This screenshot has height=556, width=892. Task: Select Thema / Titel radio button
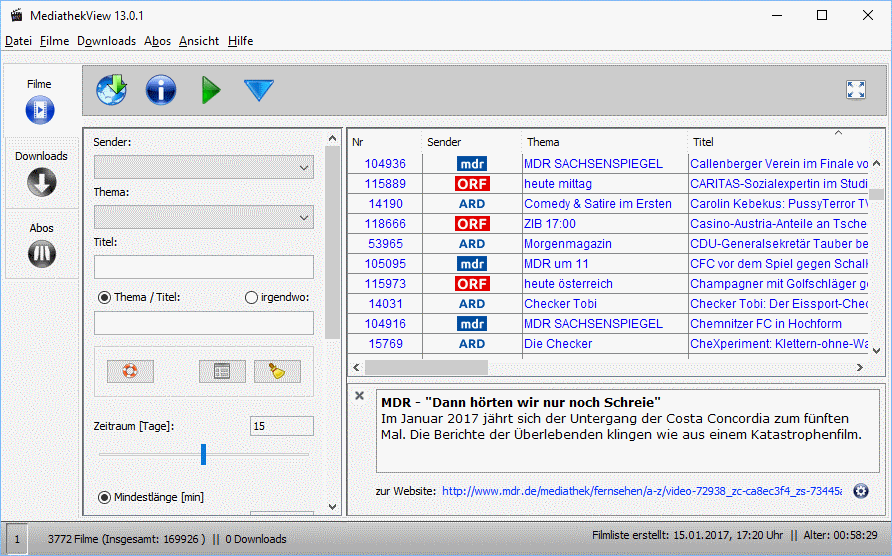pyautogui.click(x=104, y=297)
